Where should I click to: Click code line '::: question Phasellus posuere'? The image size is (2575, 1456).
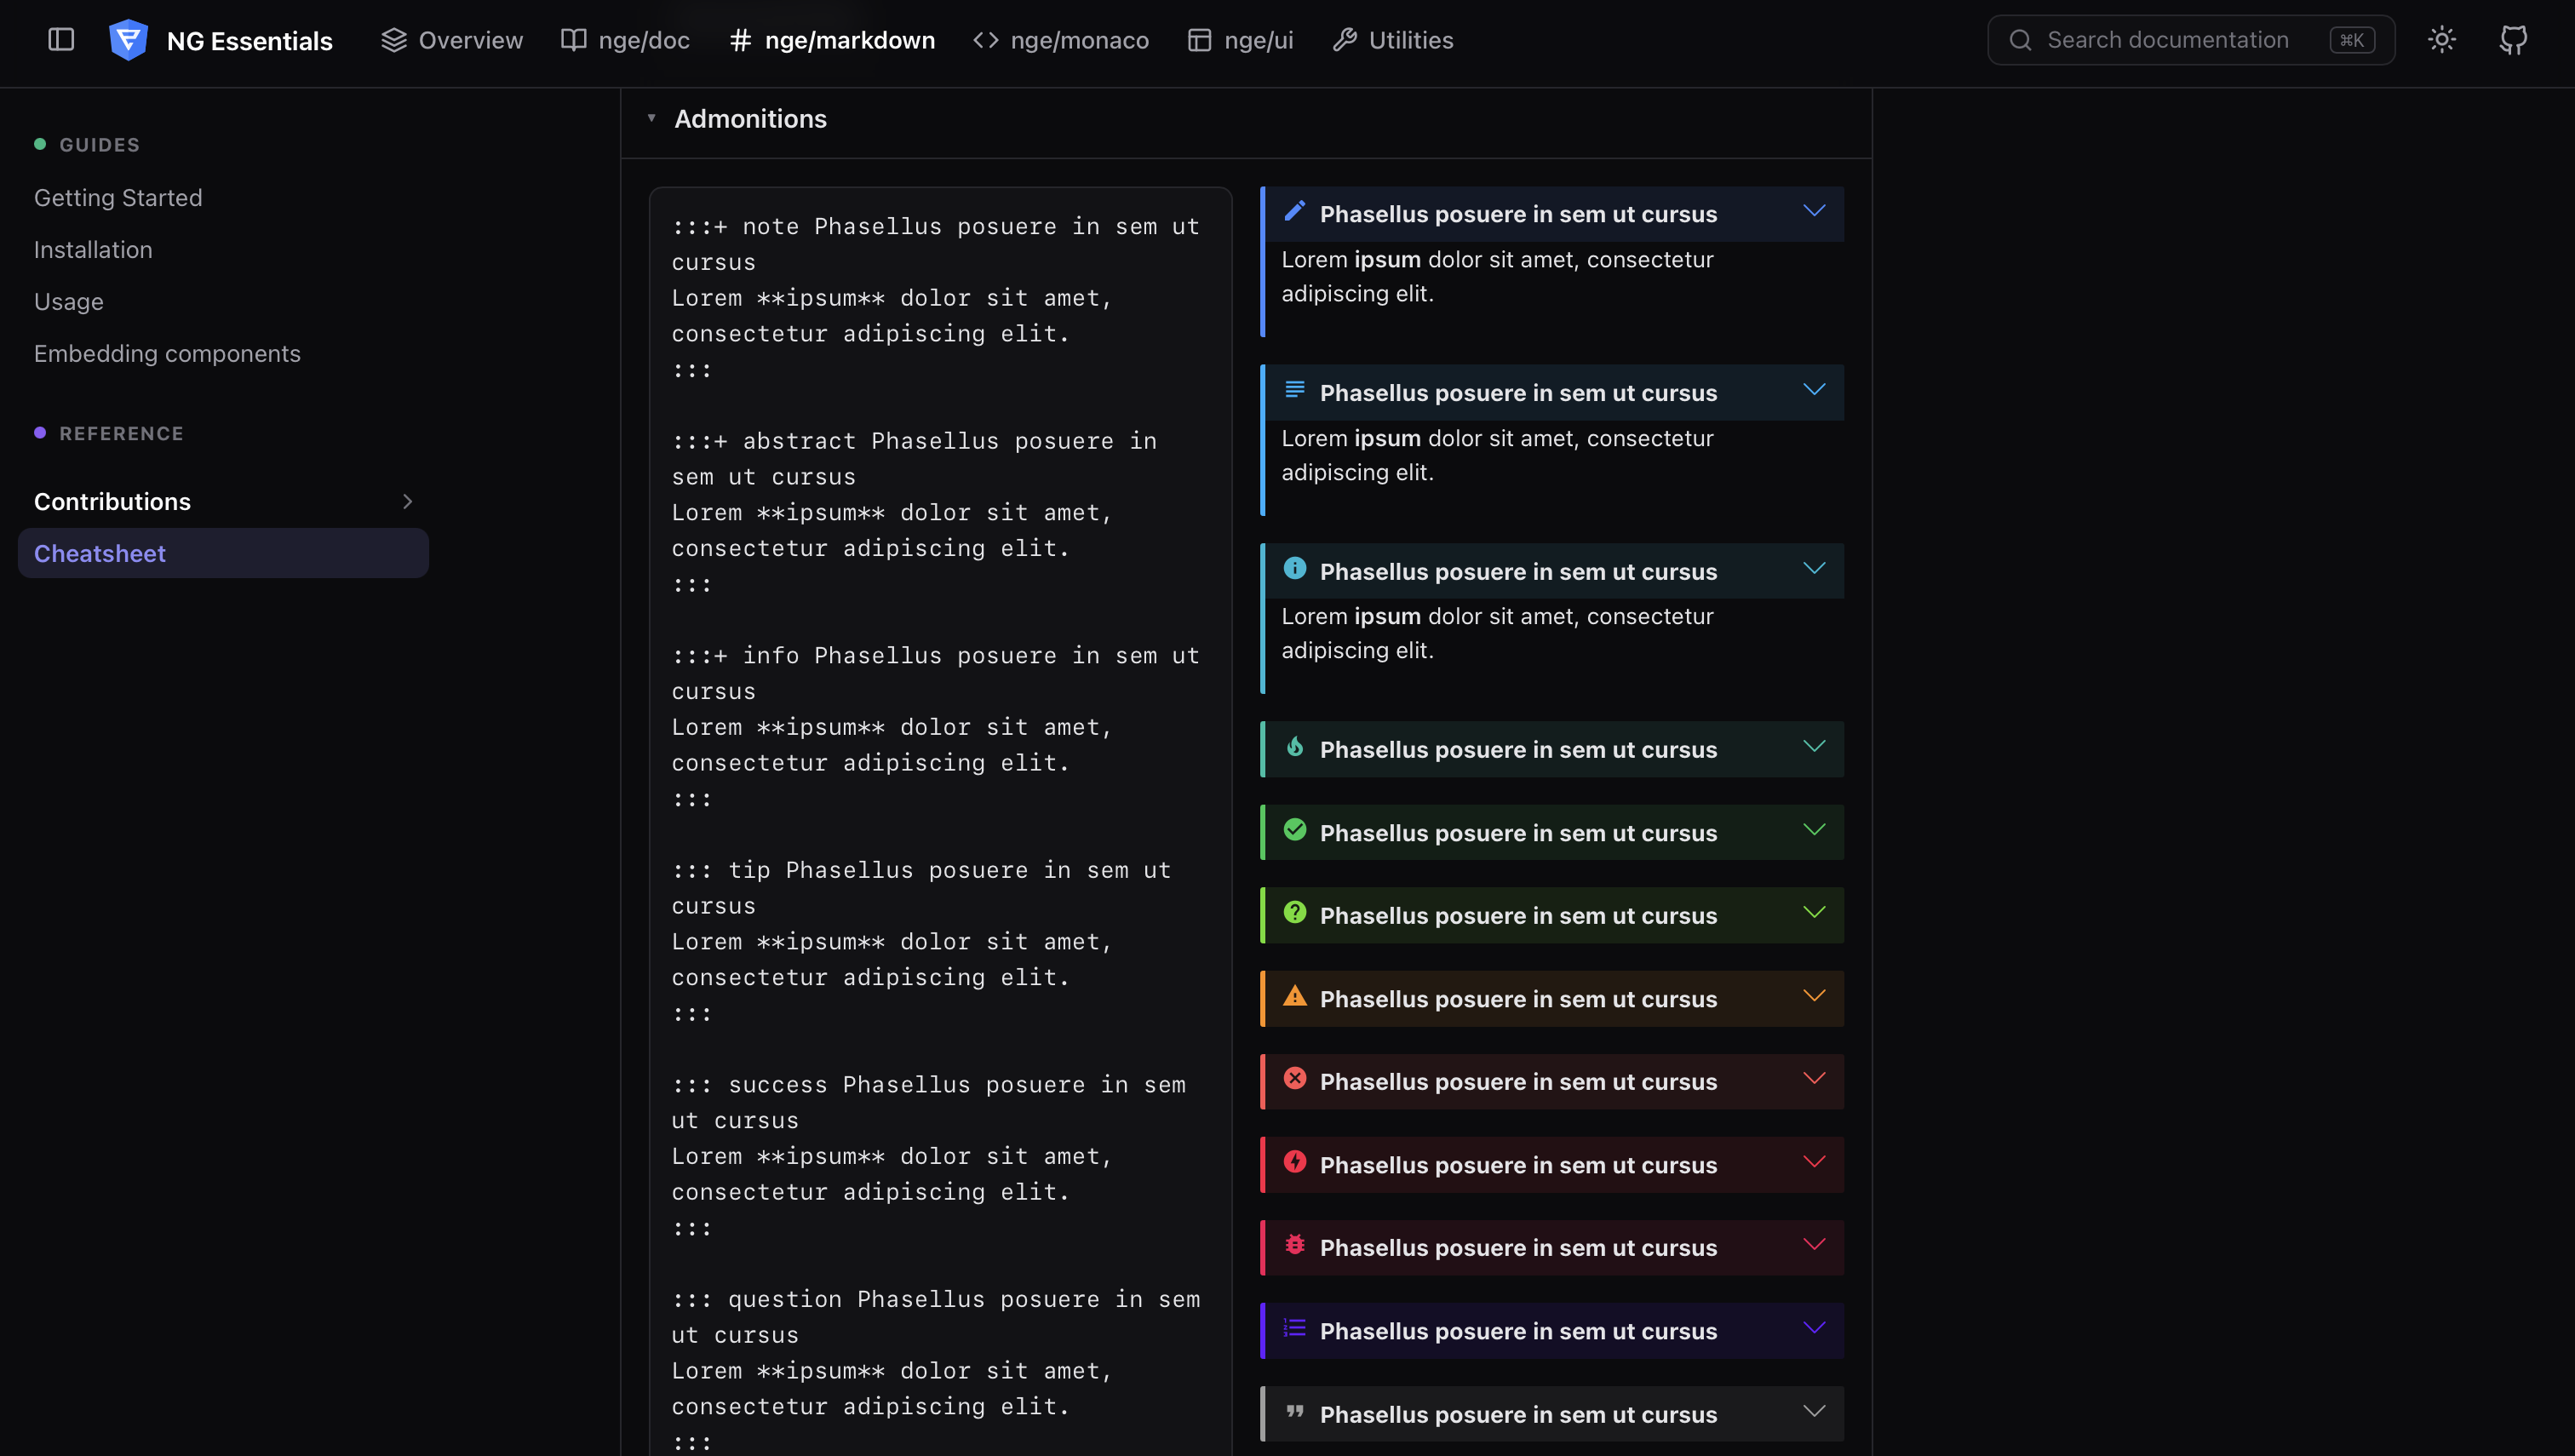click(935, 1300)
